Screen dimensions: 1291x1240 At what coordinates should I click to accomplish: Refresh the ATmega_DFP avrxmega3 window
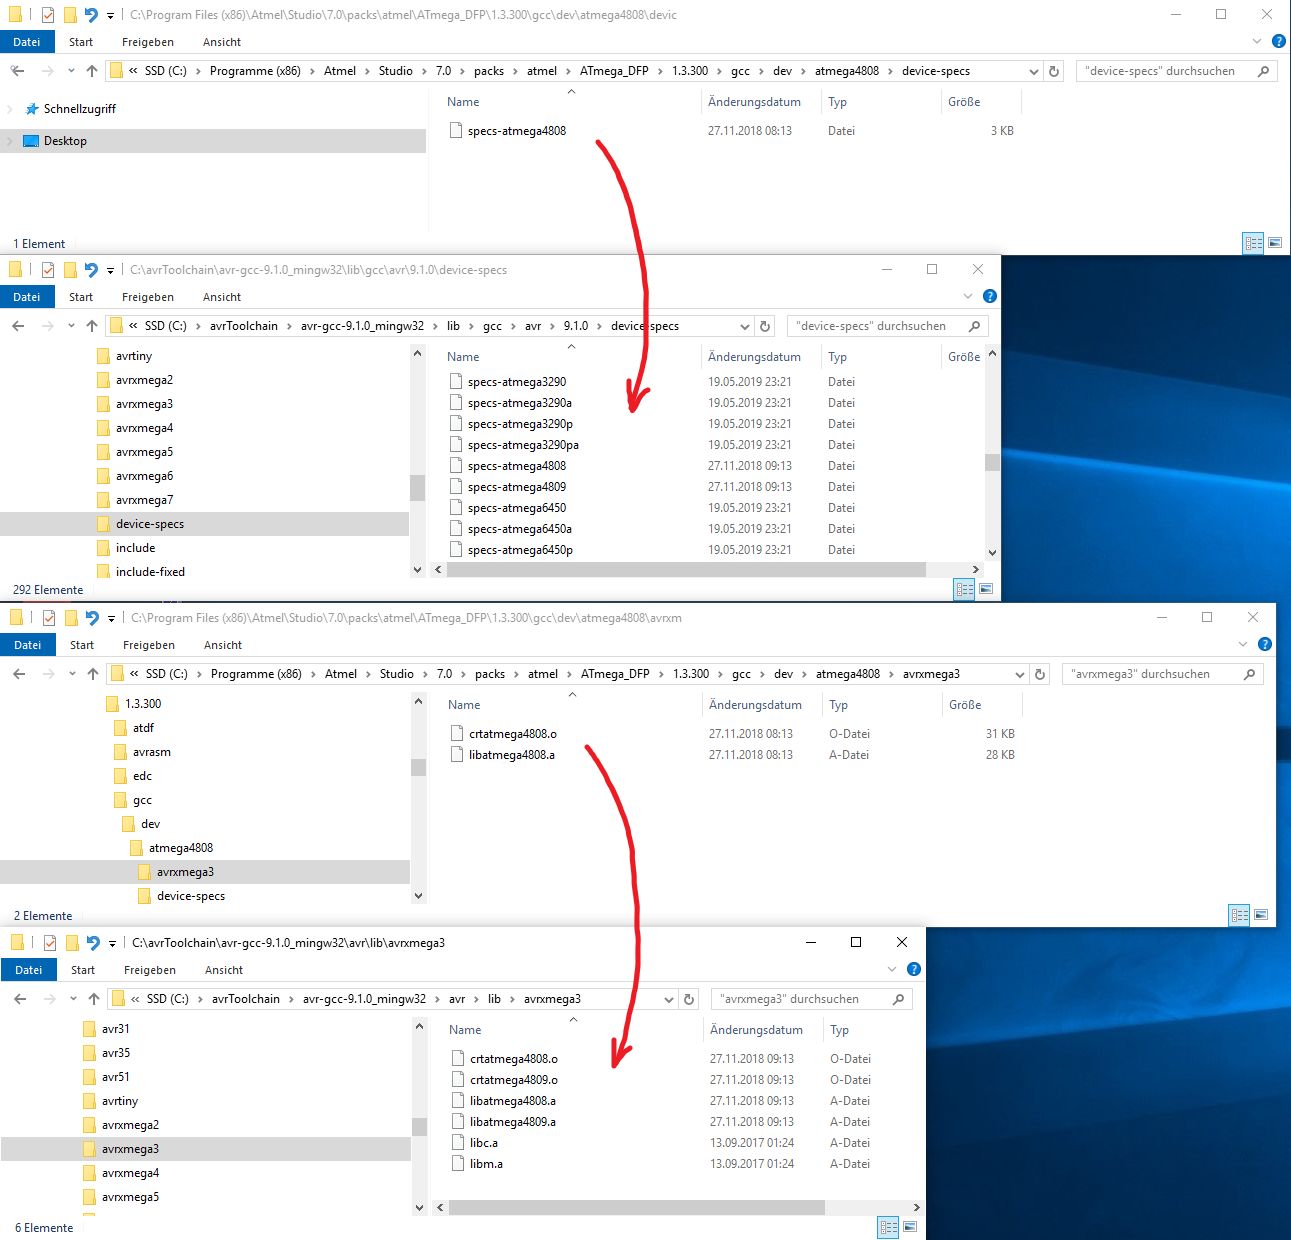(x=1040, y=674)
